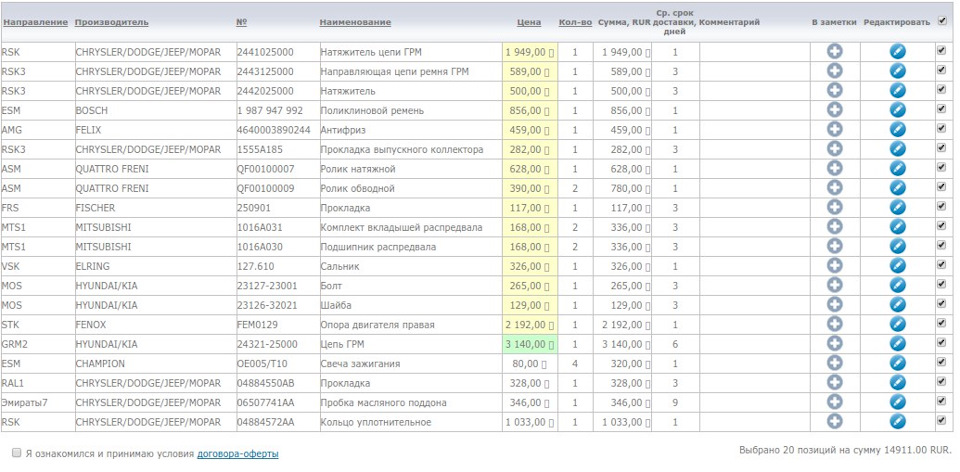
Task: Add Прокладка выпускного коллектора to notes
Action: pos(834,149)
